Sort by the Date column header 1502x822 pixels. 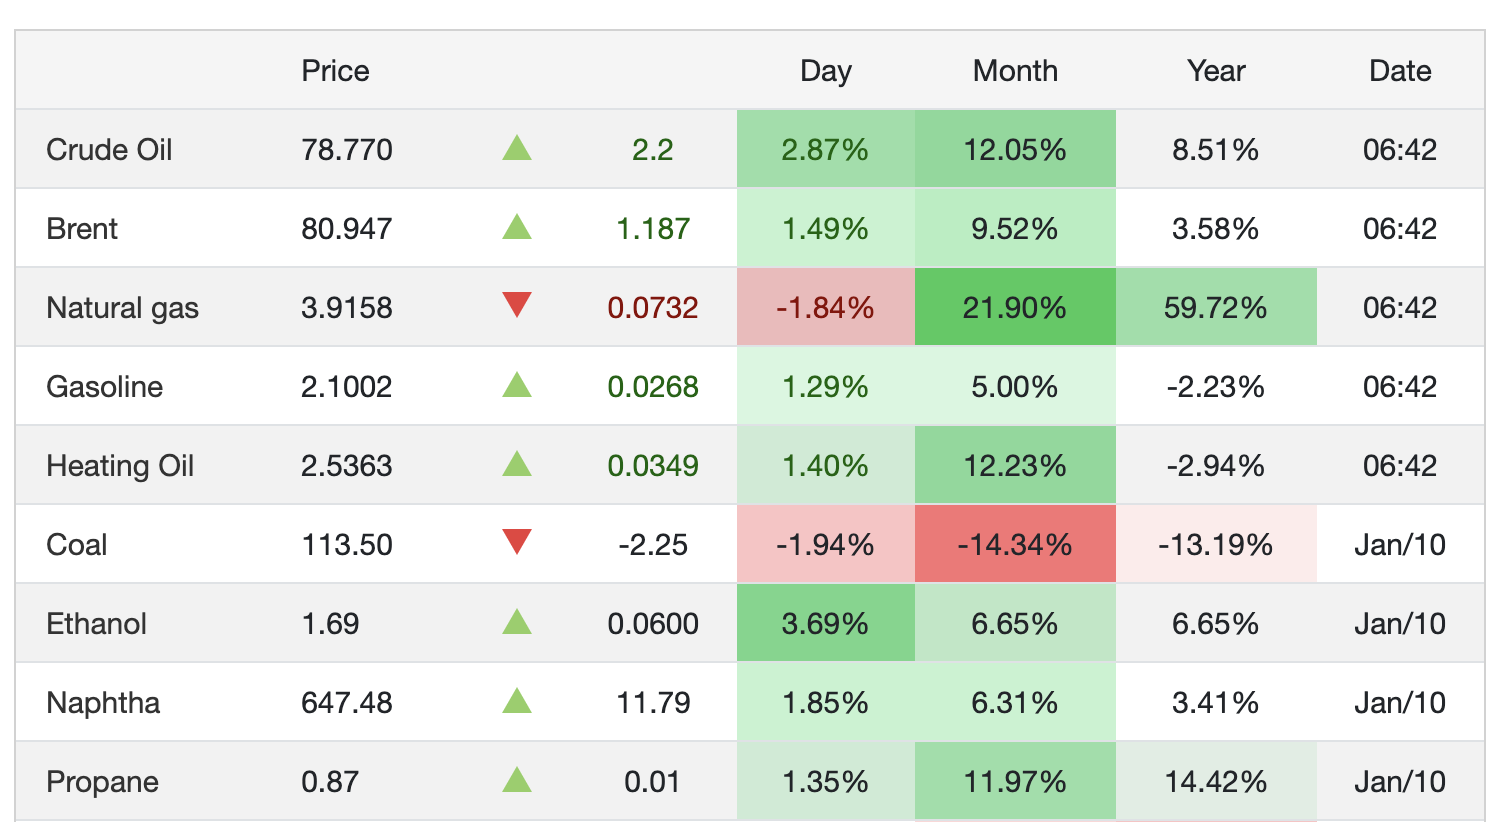1400,71
